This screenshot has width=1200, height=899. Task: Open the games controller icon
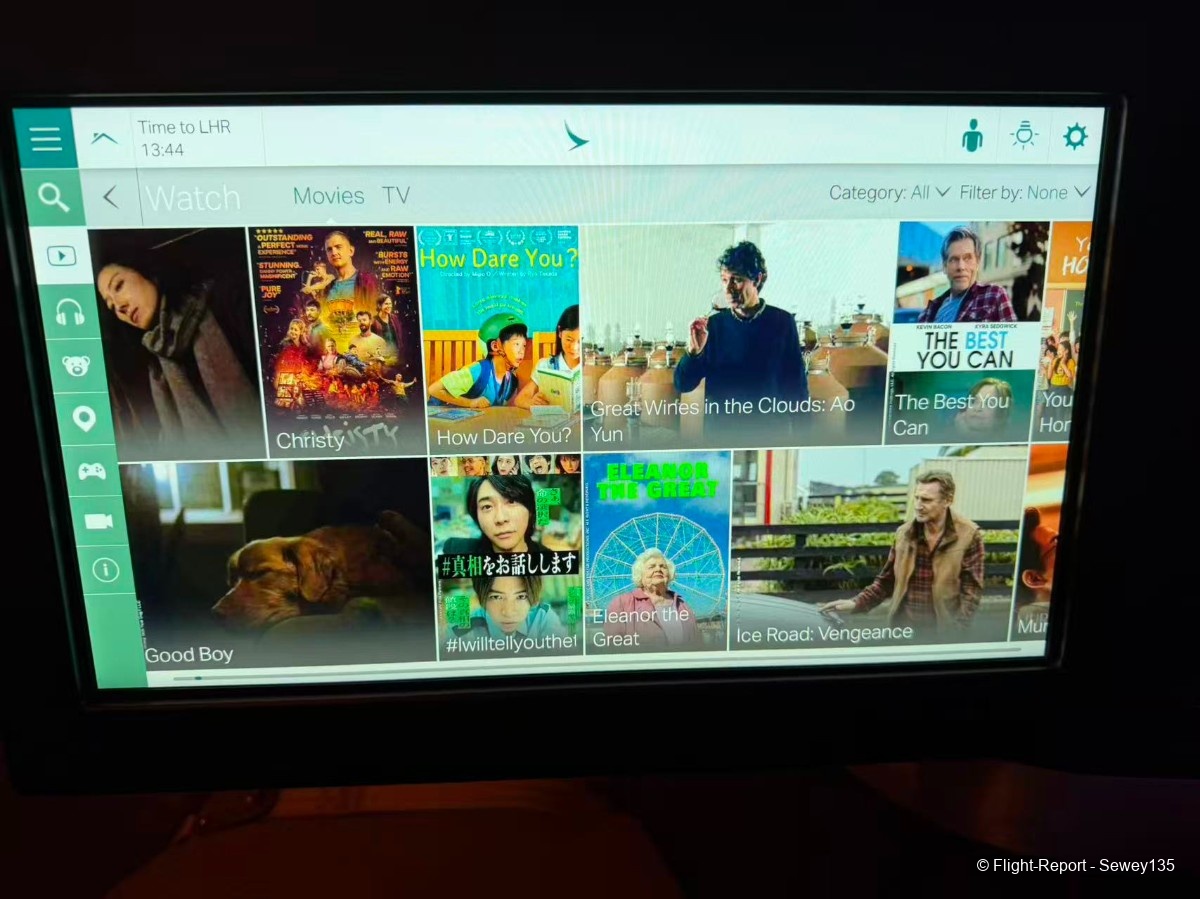92,471
